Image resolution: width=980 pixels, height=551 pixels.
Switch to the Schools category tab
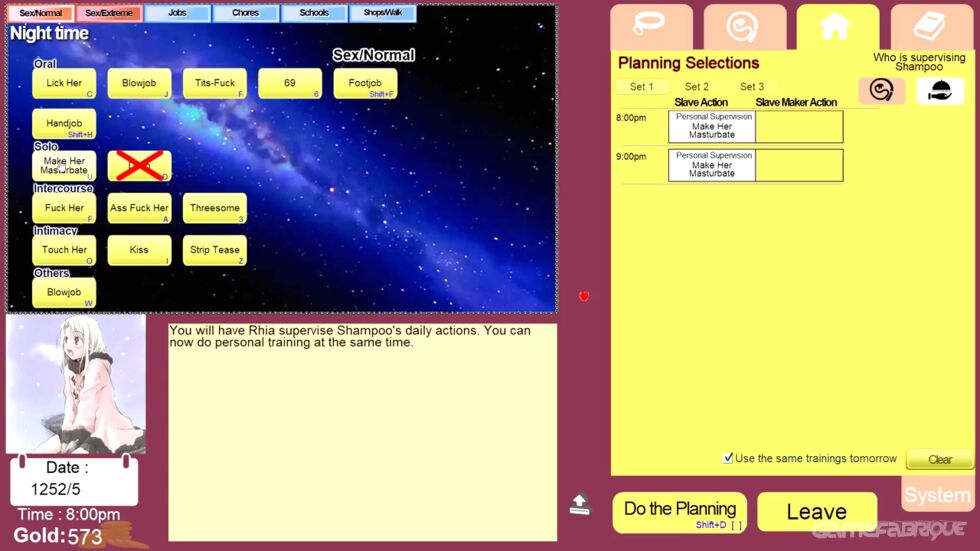point(314,14)
